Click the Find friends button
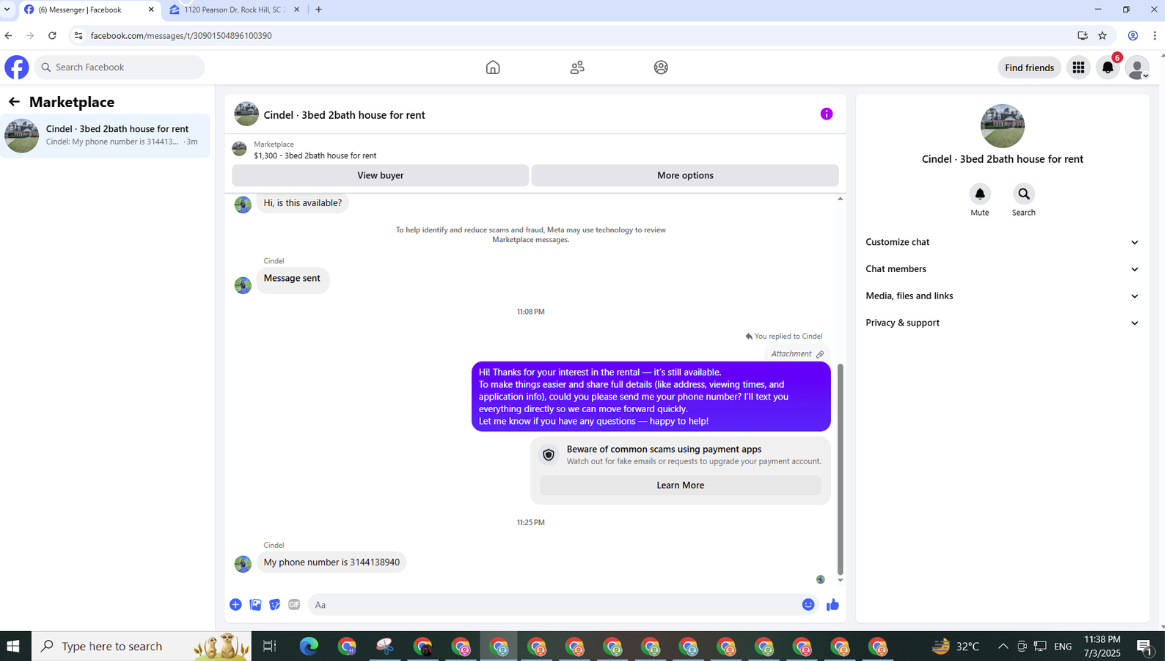 (x=1029, y=68)
